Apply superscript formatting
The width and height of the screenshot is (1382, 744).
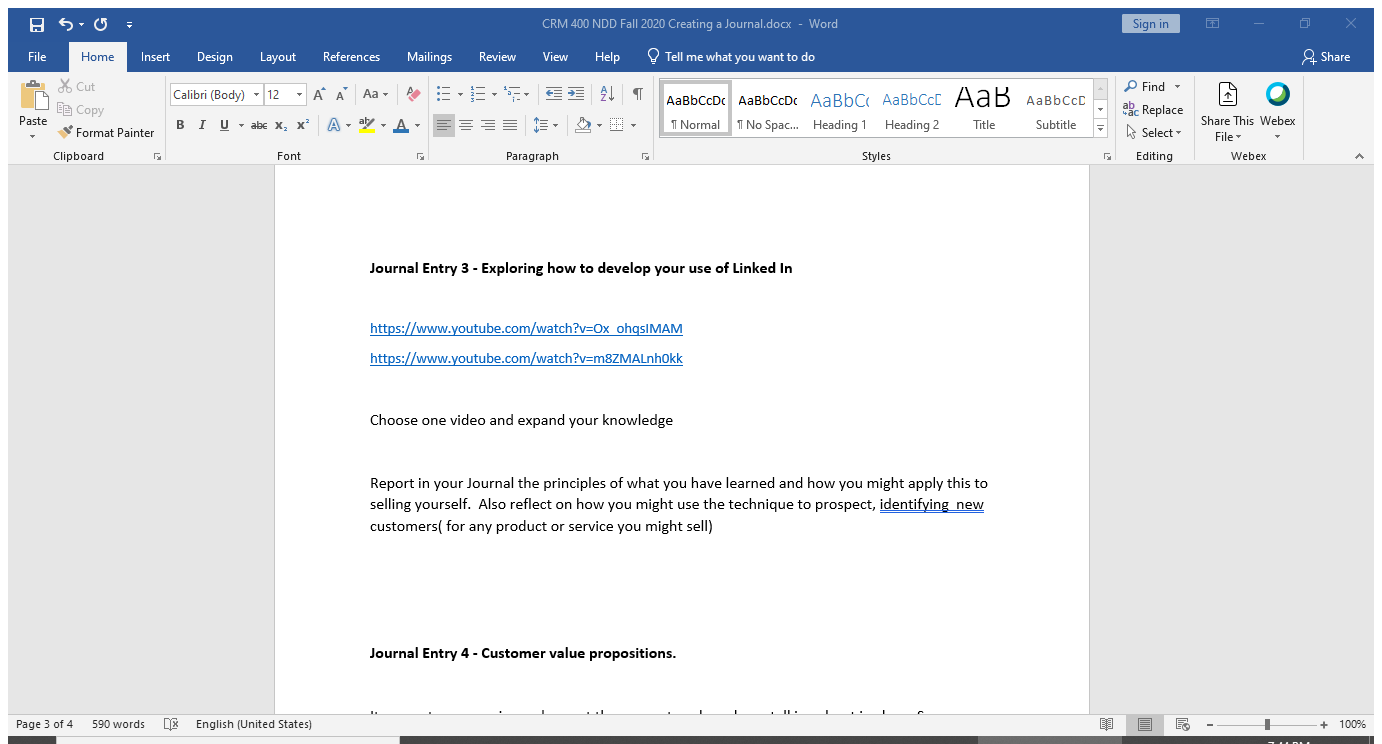pos(302,125)
